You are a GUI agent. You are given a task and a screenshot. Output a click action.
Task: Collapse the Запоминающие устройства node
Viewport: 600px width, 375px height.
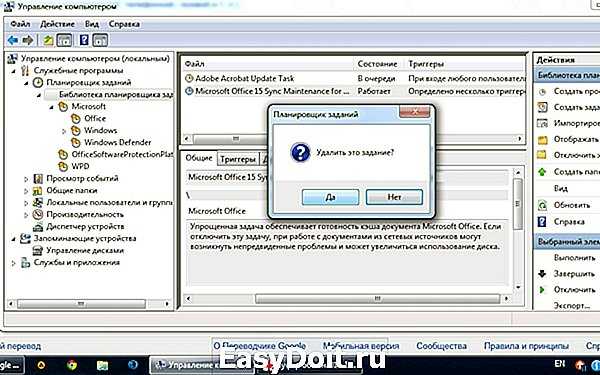(14, 238)
